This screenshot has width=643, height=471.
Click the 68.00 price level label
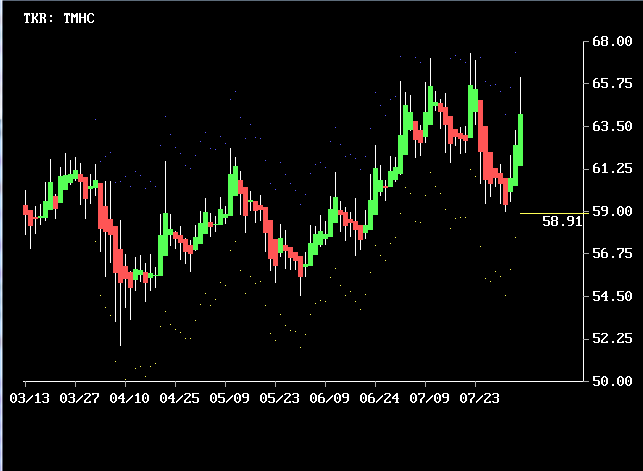pyautogui.click(x=611, y=42)
